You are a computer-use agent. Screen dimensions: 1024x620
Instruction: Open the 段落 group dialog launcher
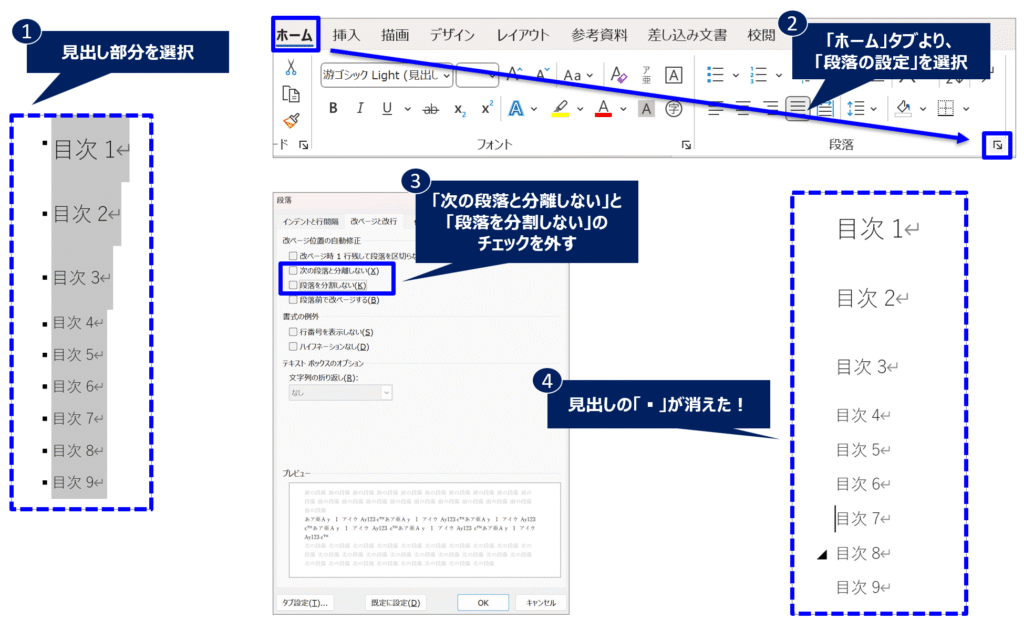click(x=997, y=145)
